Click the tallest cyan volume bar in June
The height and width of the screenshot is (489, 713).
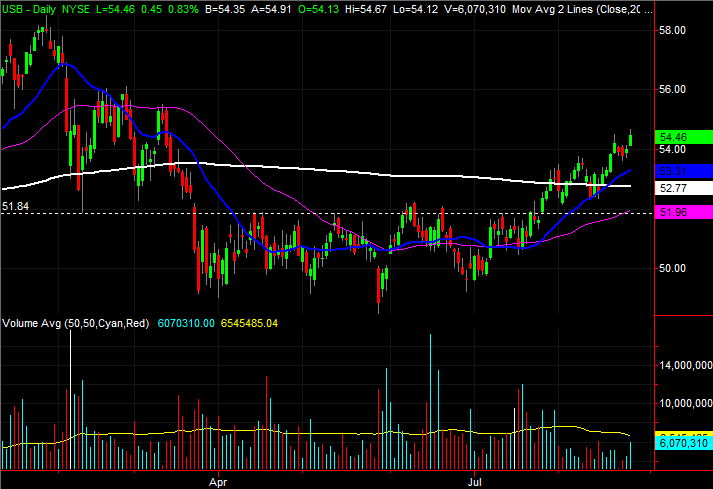pos(430,402)
